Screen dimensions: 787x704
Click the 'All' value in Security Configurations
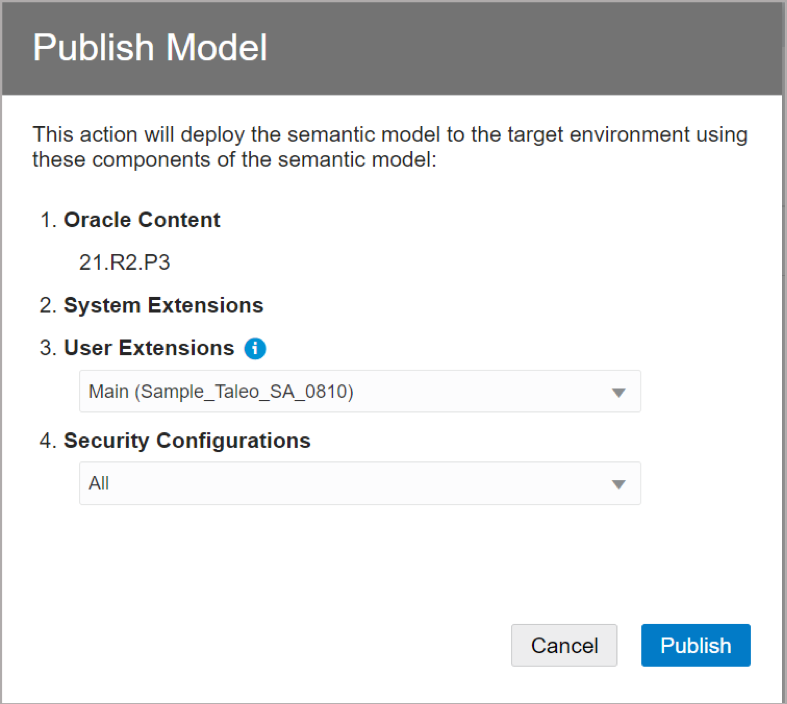click(99, 484)
